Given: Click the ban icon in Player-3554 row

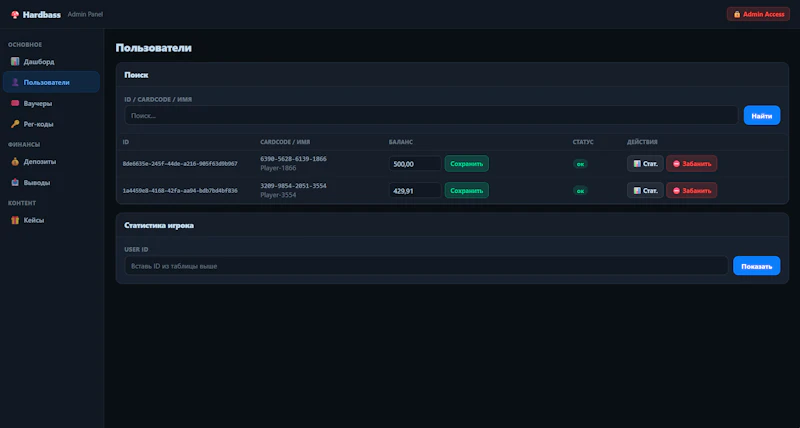Looking at the screenshot, I should point(677,190).
